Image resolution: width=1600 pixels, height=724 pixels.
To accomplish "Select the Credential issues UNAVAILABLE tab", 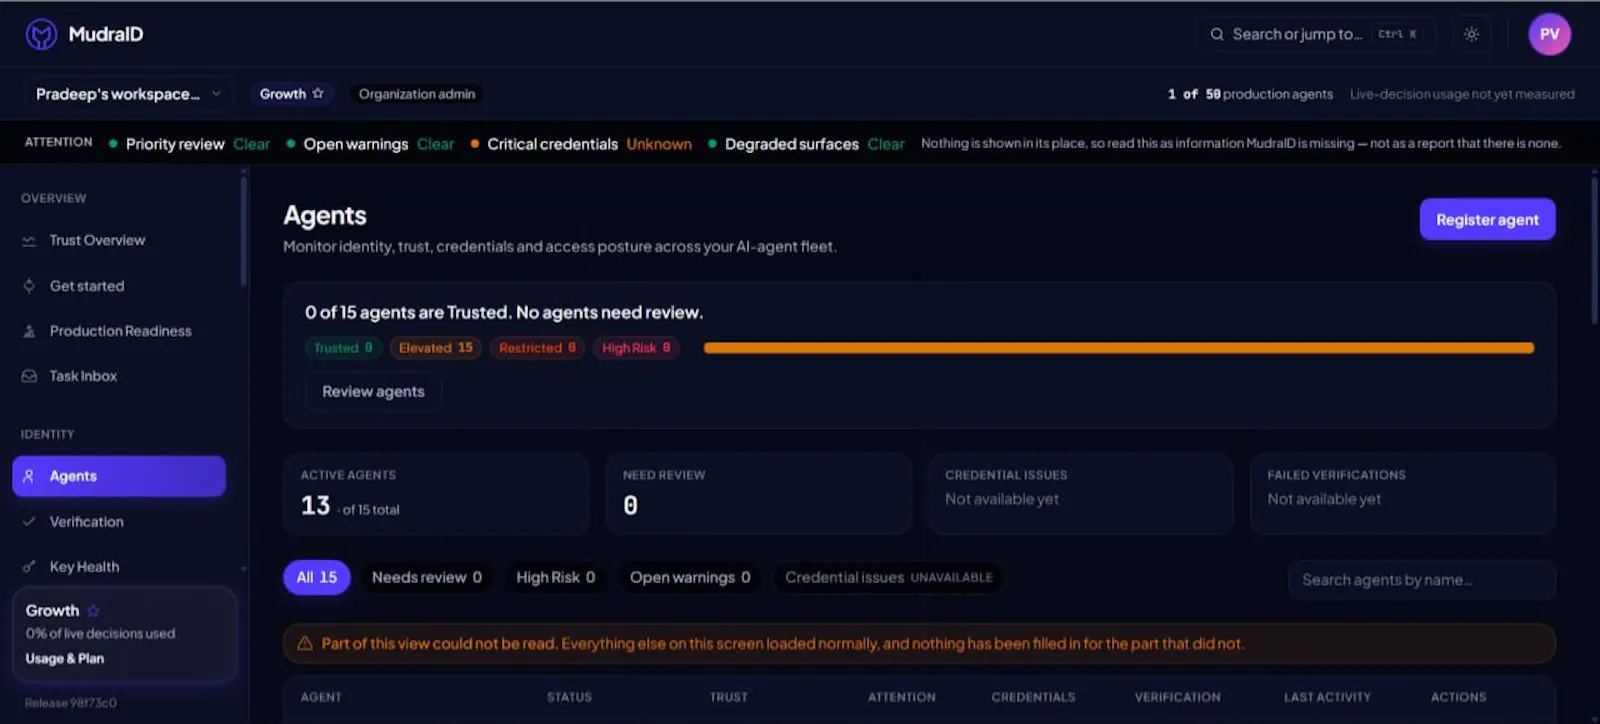I will click(889, 577).
